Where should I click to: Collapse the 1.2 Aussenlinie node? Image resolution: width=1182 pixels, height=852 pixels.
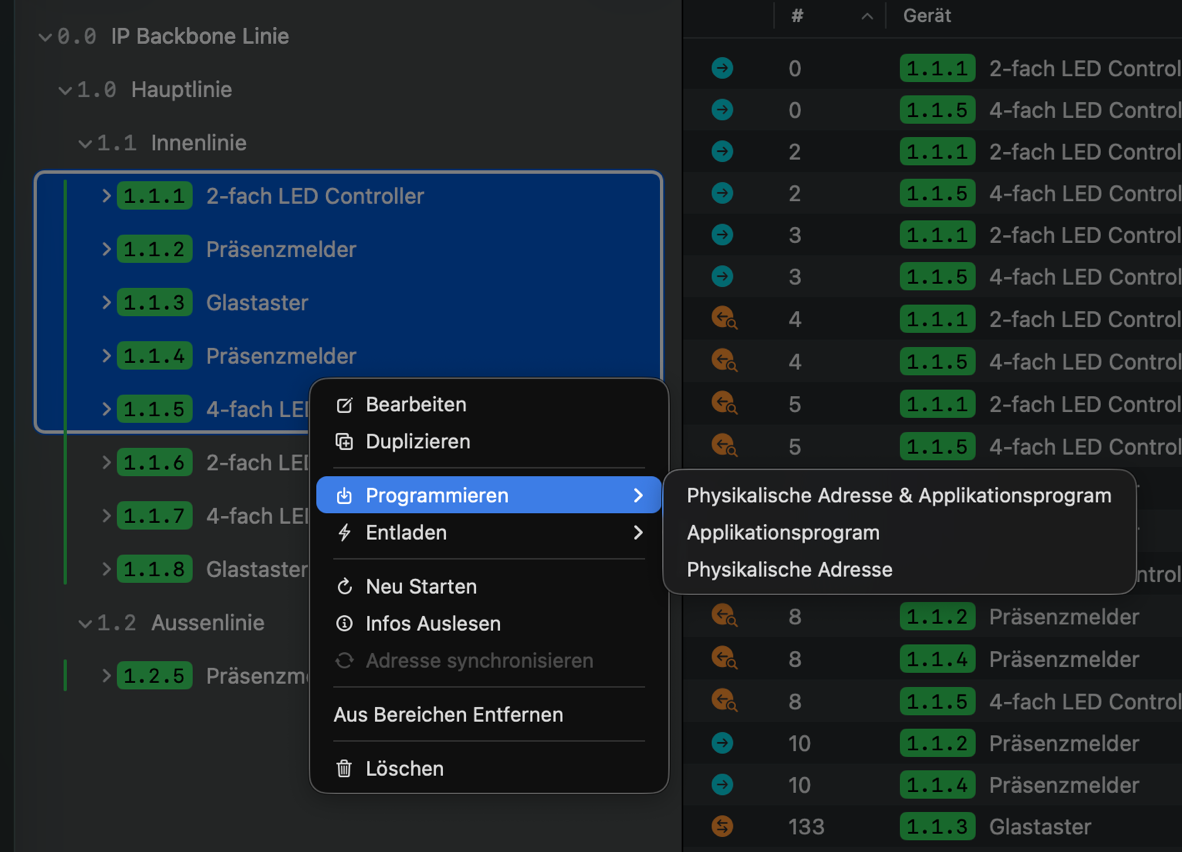85,624
